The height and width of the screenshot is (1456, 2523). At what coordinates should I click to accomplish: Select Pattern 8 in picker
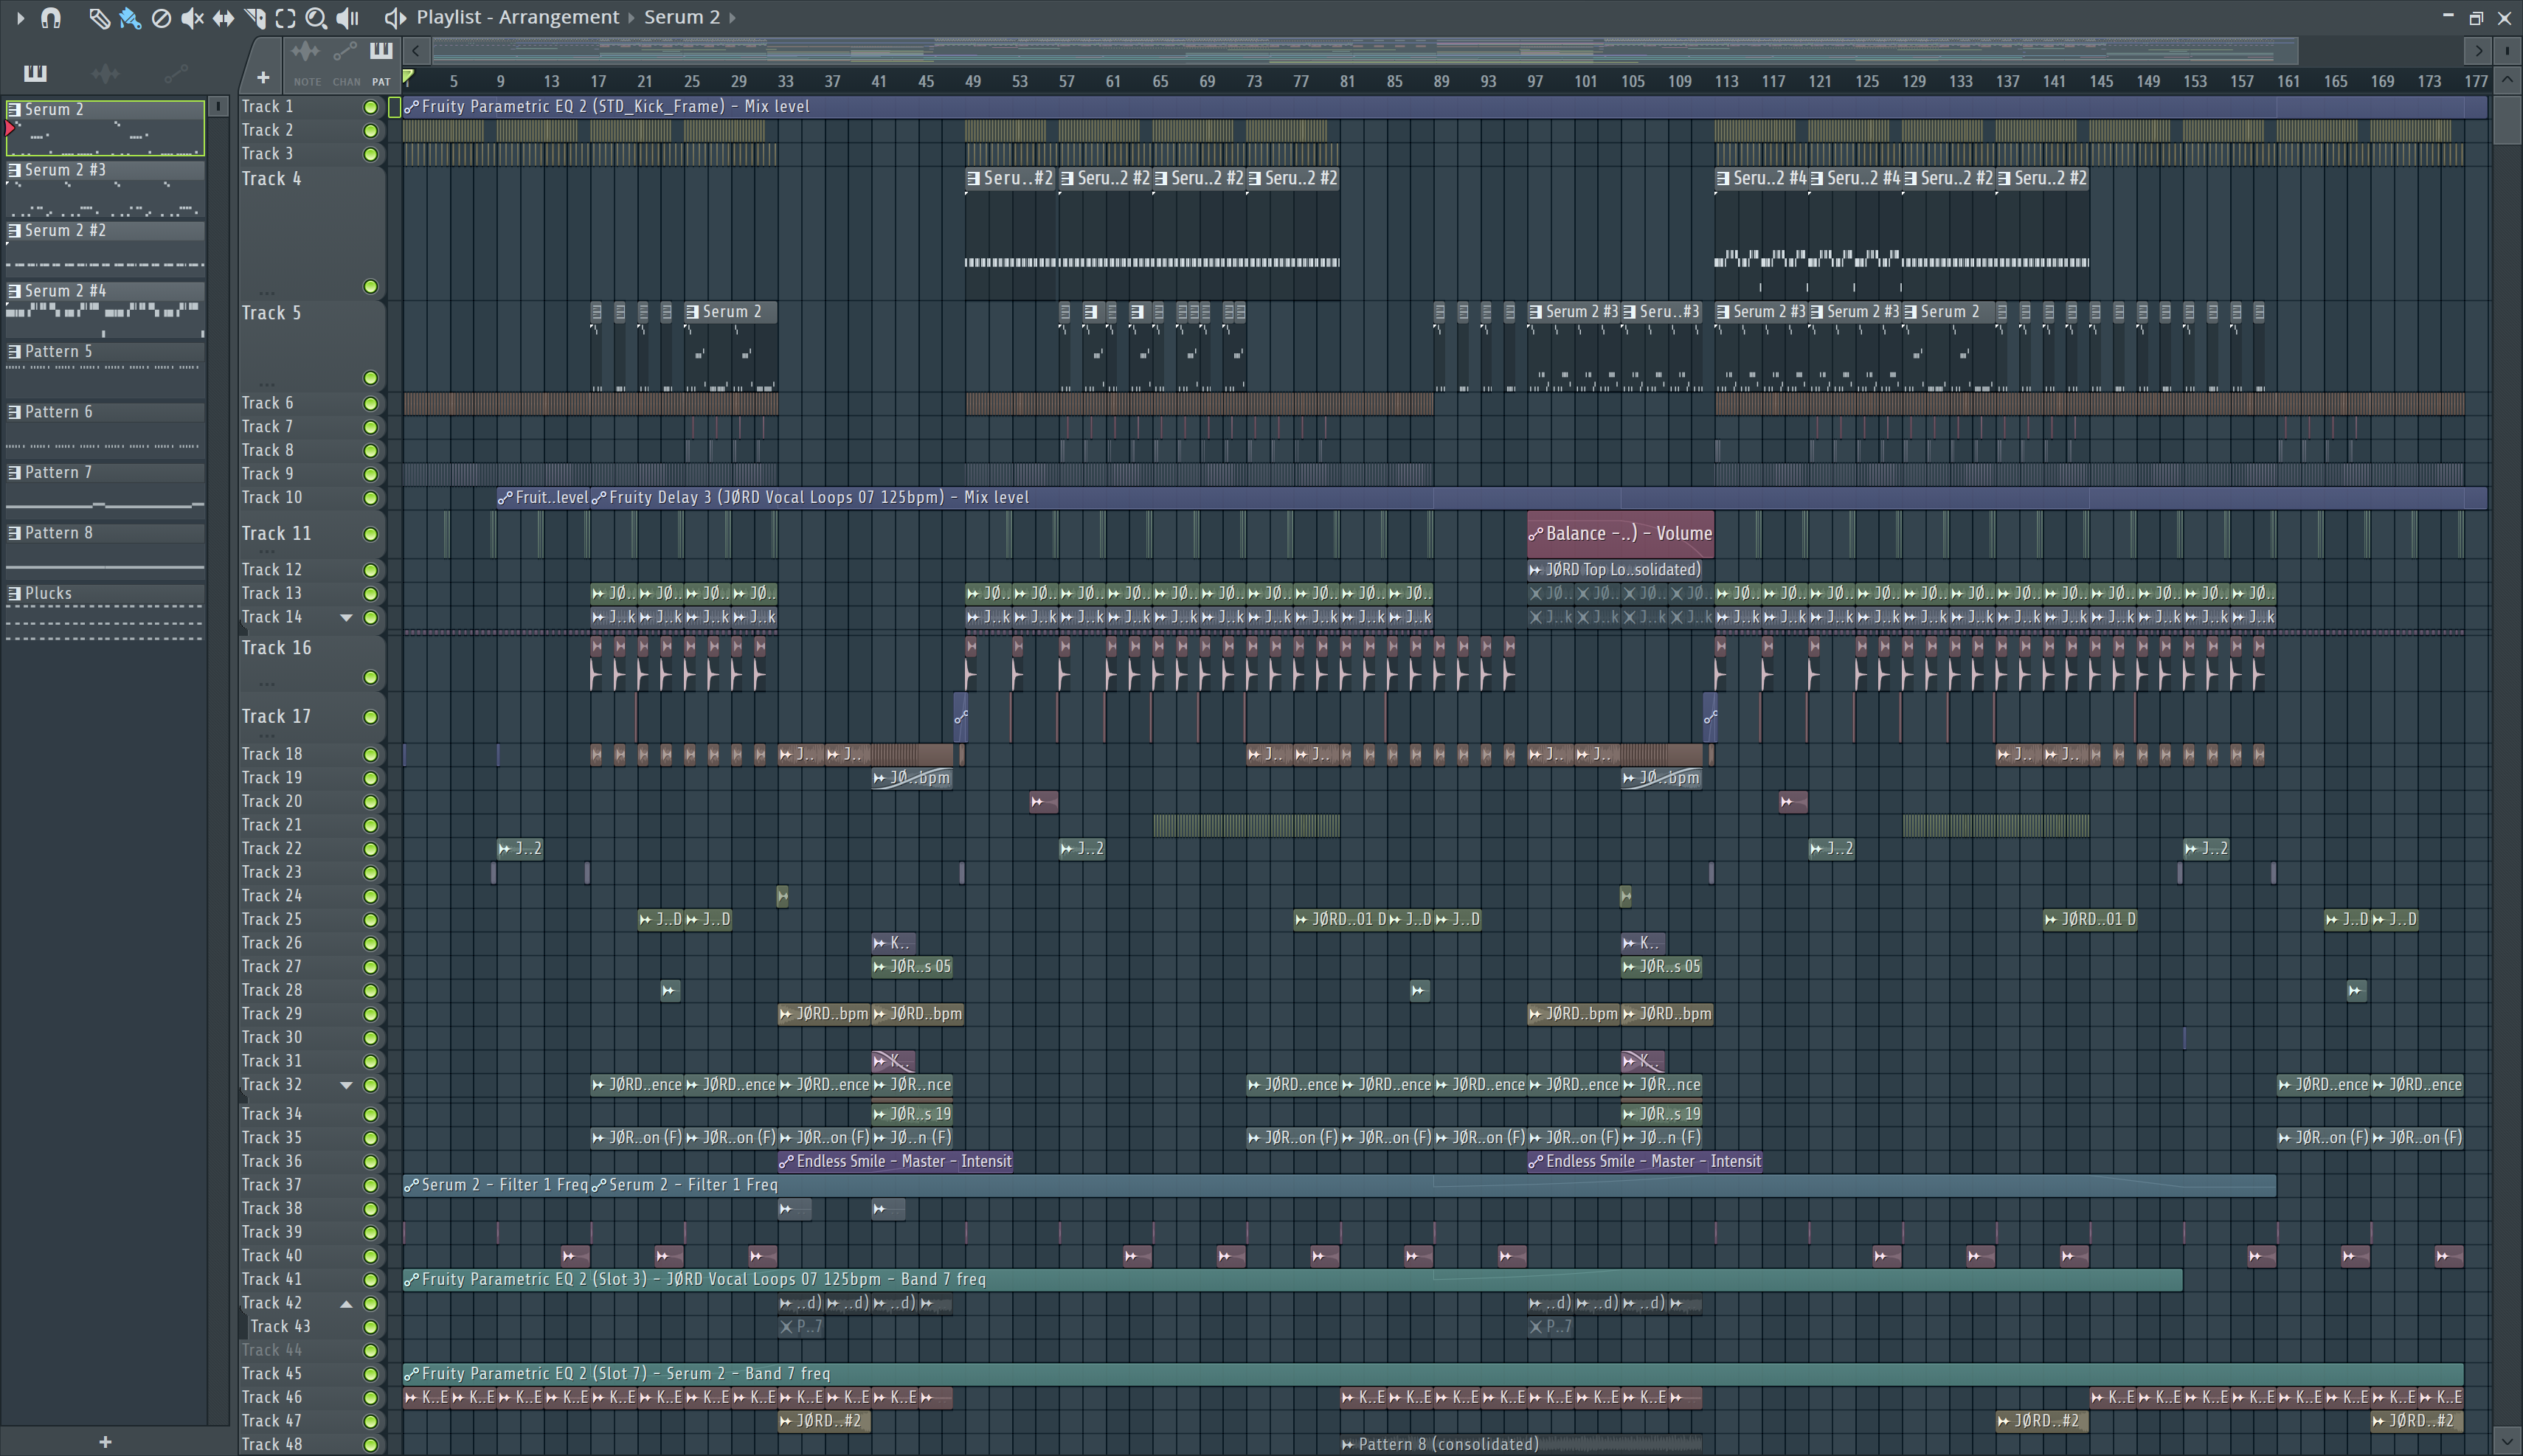(105, 551)
